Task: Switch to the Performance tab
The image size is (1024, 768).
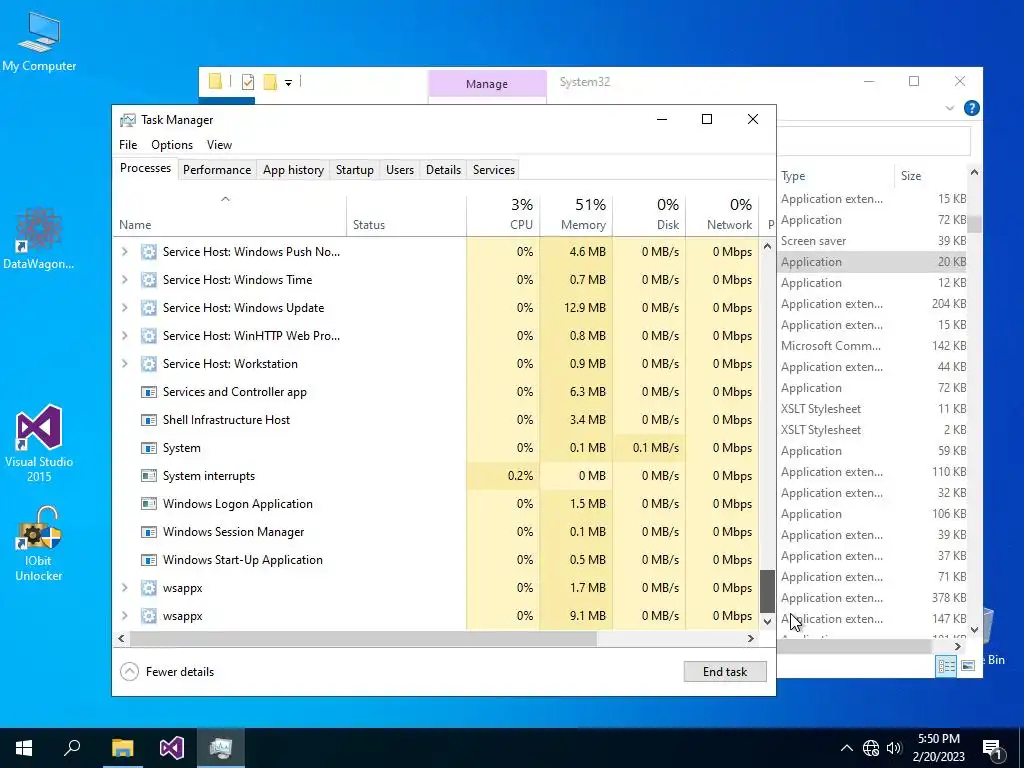Action: (217, 170)
